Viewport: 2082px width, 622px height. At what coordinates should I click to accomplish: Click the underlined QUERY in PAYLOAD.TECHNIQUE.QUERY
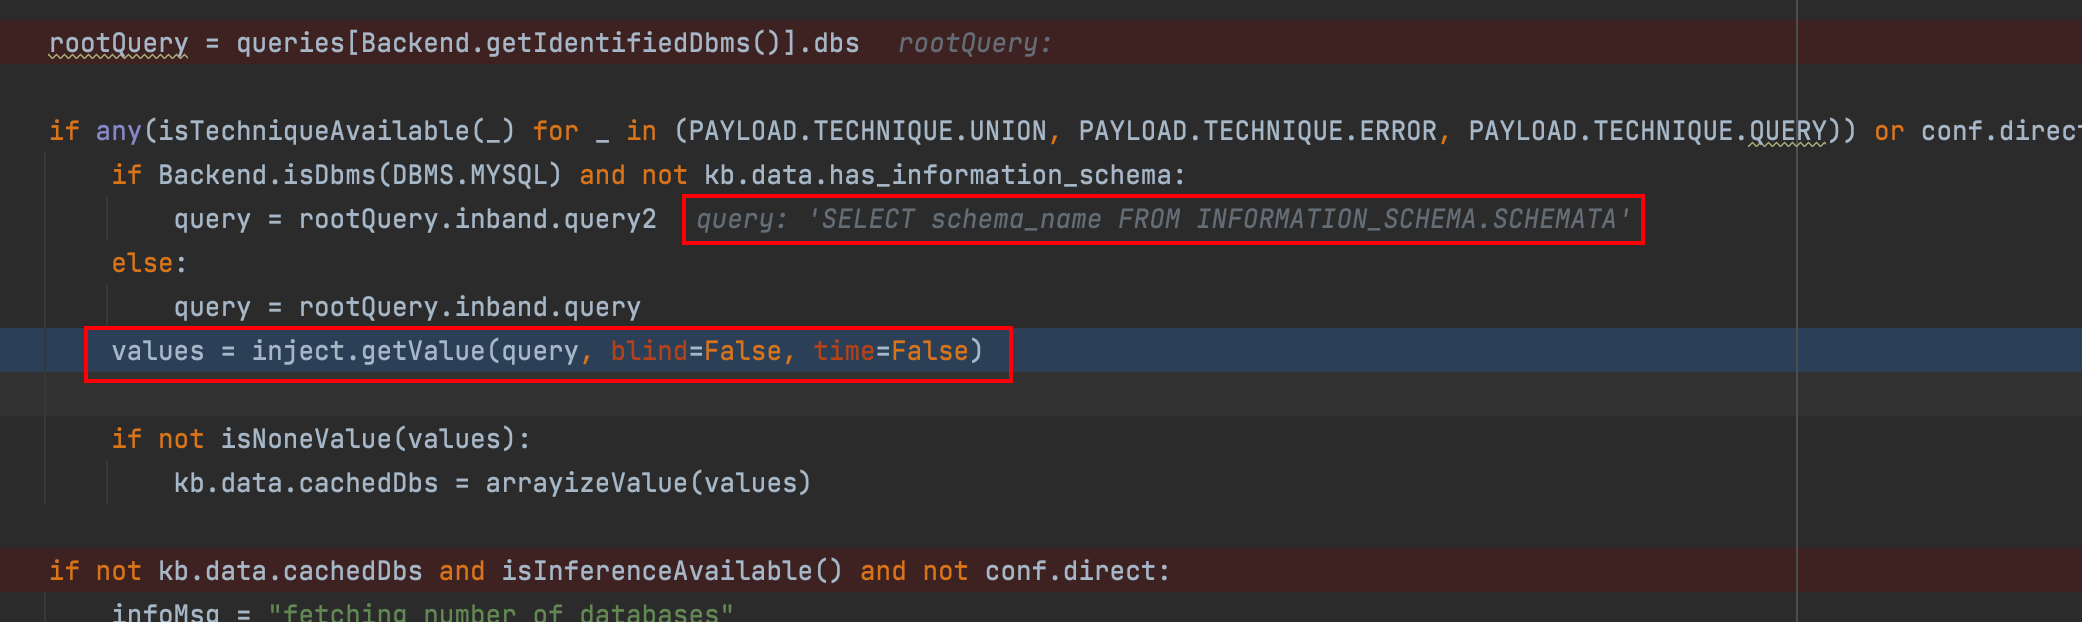(1787, 131)
